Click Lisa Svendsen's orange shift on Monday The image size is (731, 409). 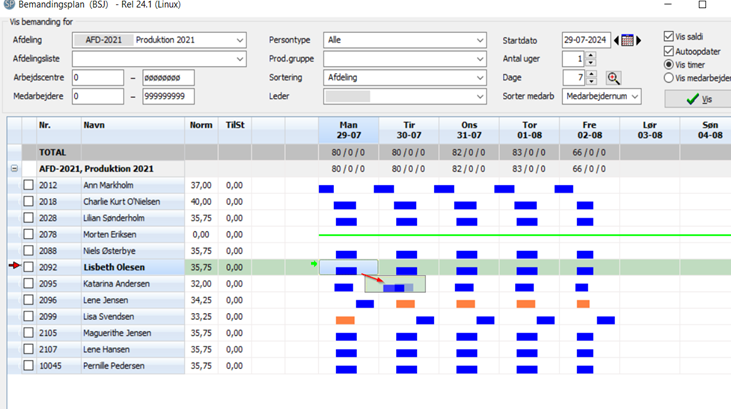(345, 320)
